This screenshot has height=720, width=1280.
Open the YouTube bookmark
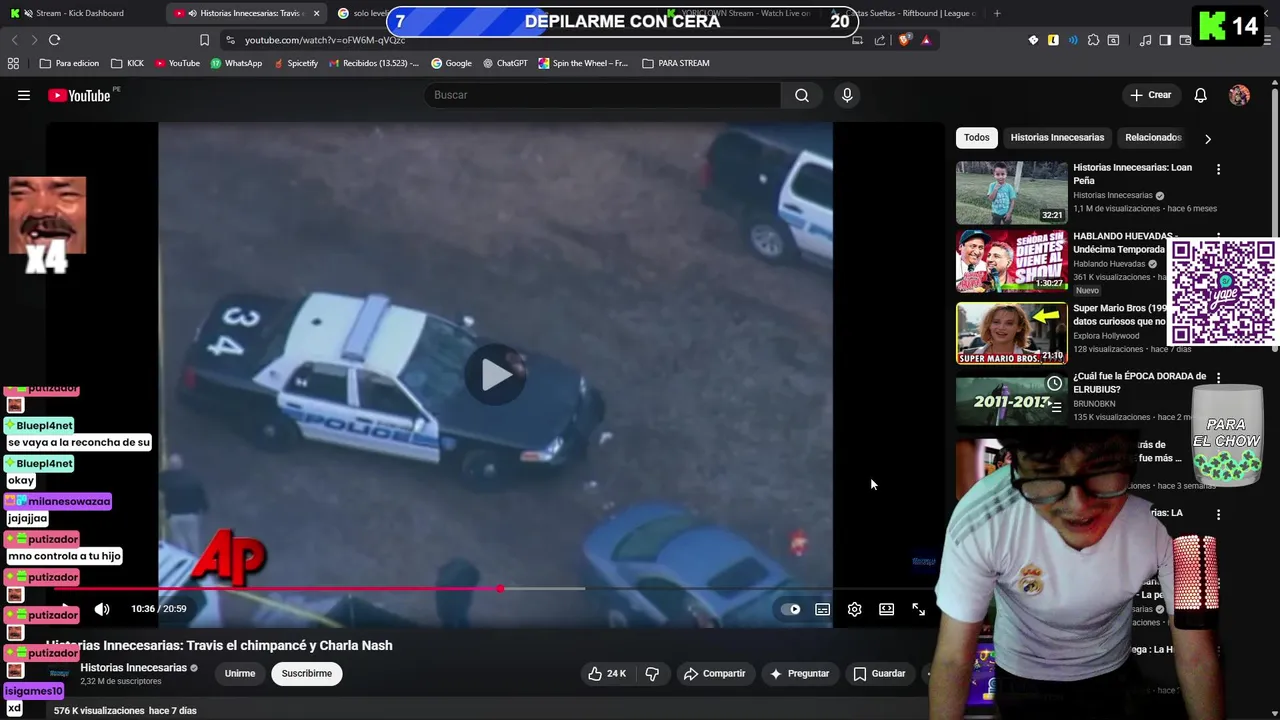[x=176, y=63]
